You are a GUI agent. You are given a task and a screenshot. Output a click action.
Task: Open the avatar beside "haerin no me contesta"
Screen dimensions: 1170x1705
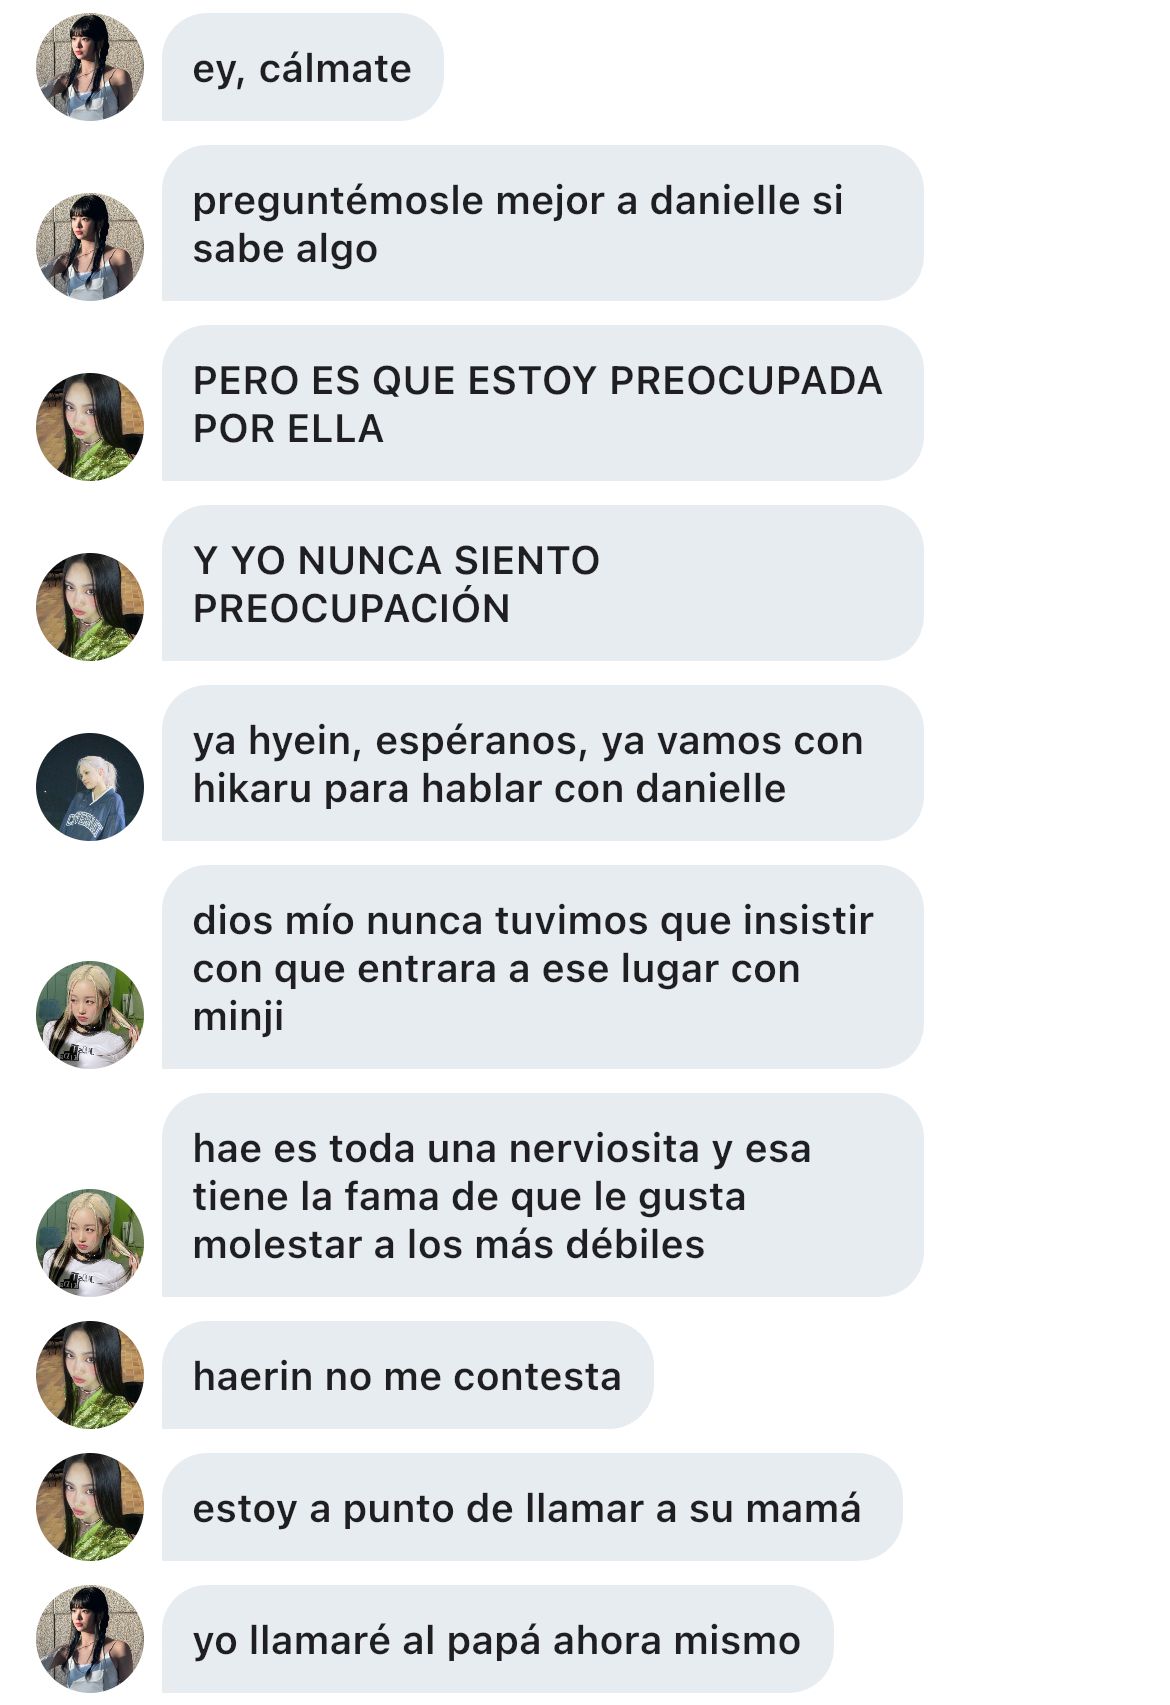[90, 1375]
